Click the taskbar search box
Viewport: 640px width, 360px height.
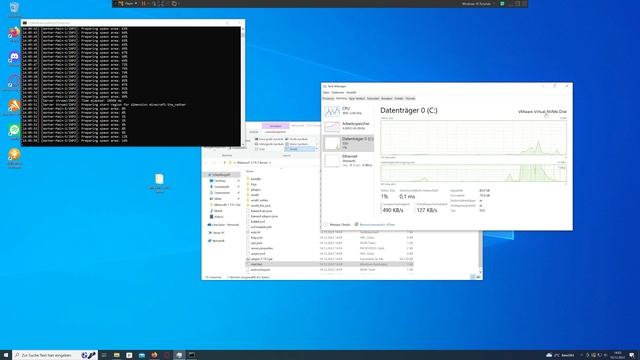[x=55, y=355]
